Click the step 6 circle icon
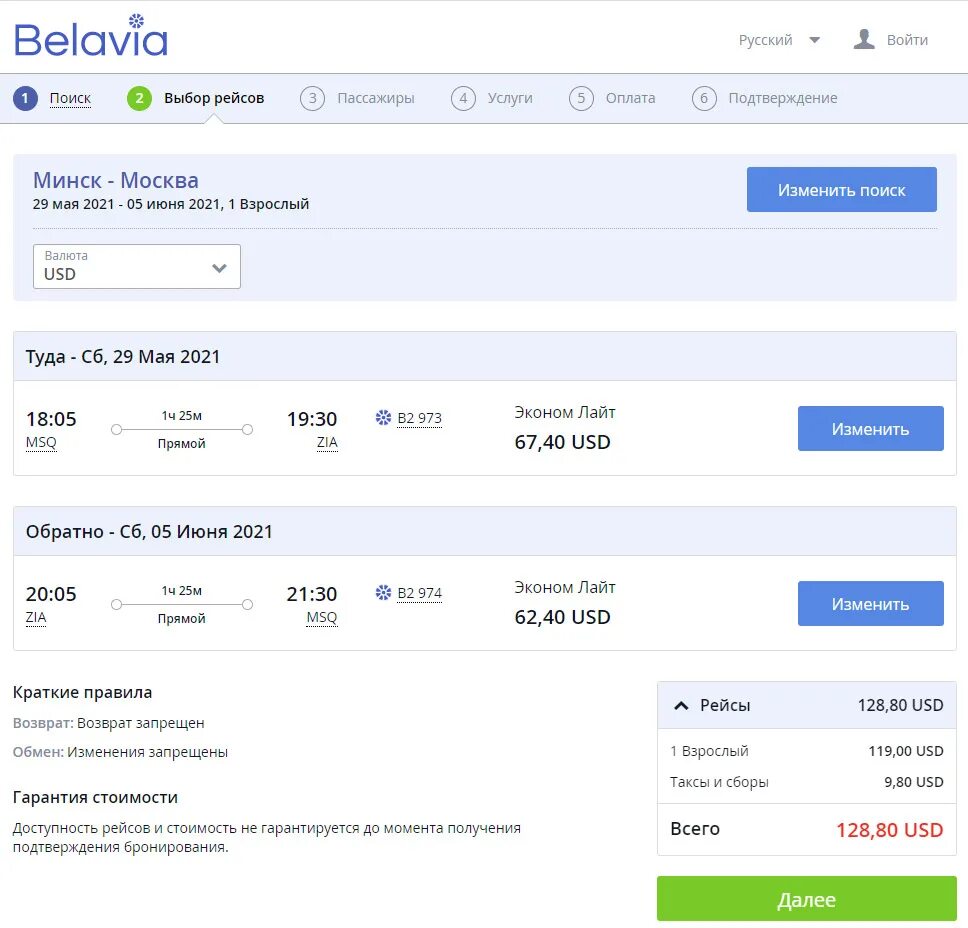This screenshot has height=928, width=968. 704,98
